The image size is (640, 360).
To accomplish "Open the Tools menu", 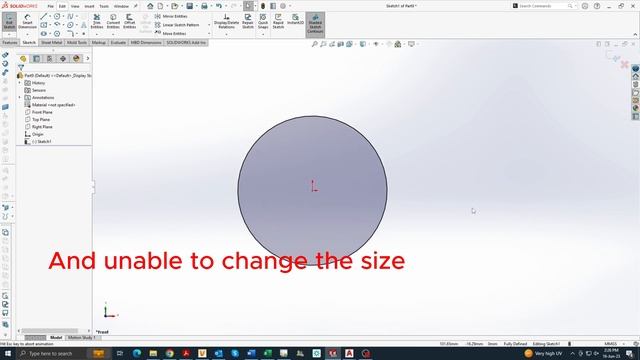I will 104,7.
